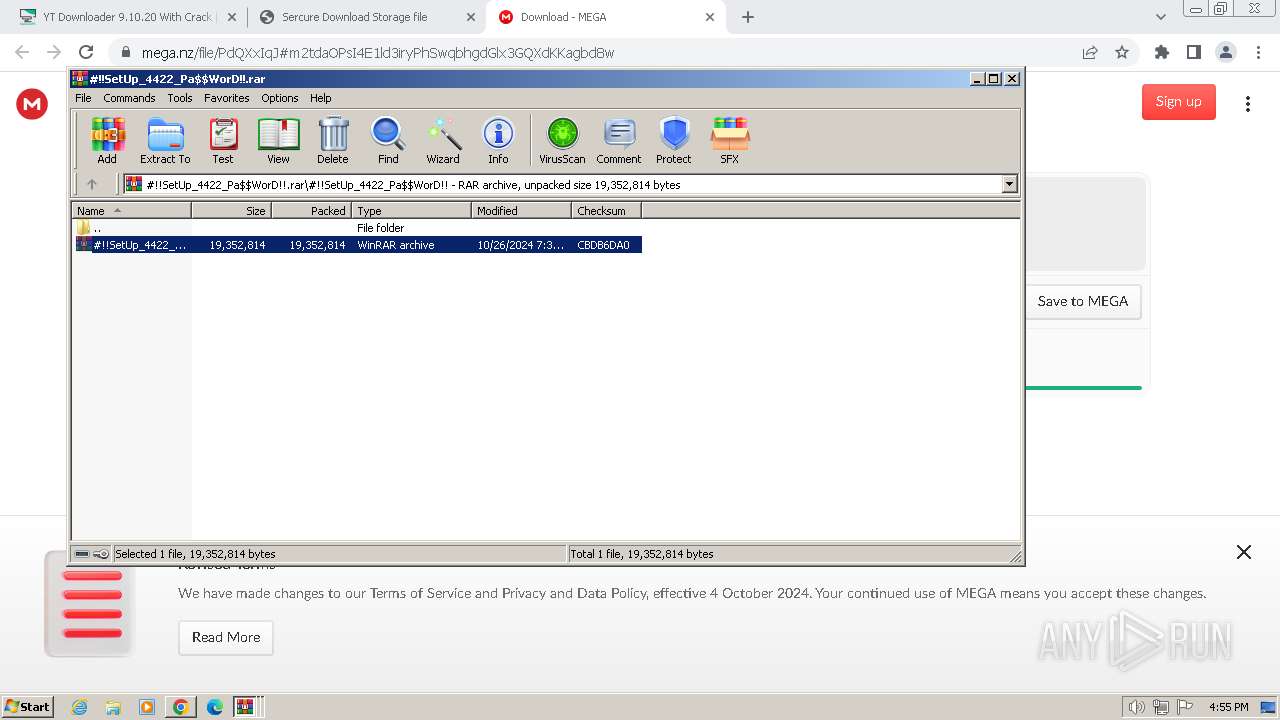Select the parent folder '..' row
The image size is (1280, 720).
pos(357,228)
